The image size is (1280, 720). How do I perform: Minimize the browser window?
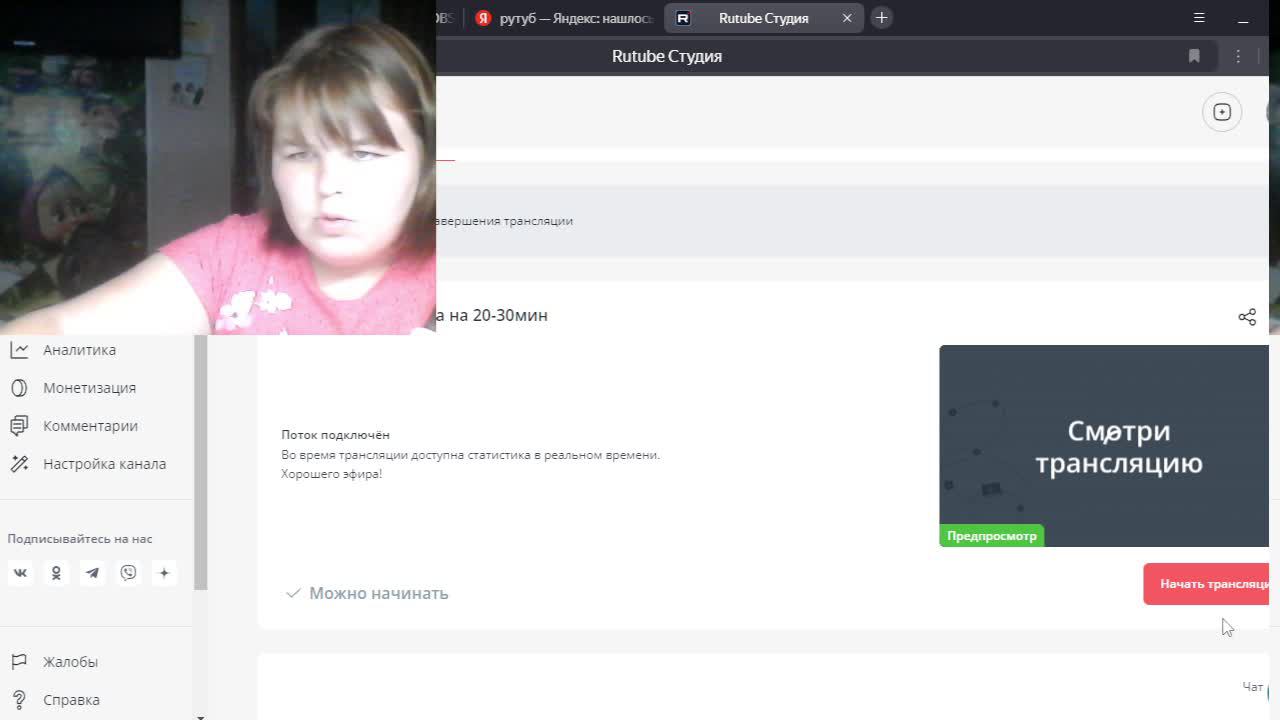tap(1244, 18)
